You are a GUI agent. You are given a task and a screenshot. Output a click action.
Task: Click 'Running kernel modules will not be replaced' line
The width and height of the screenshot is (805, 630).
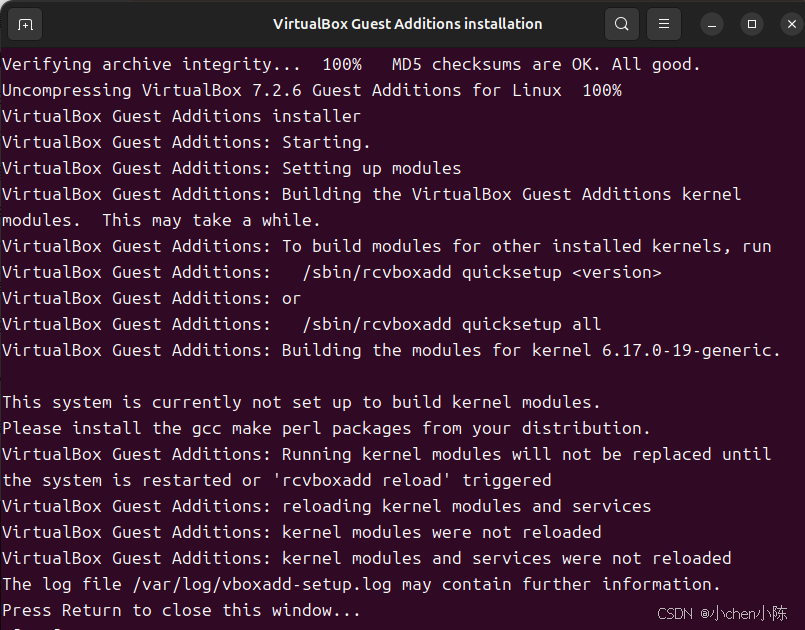coord(387,455)
